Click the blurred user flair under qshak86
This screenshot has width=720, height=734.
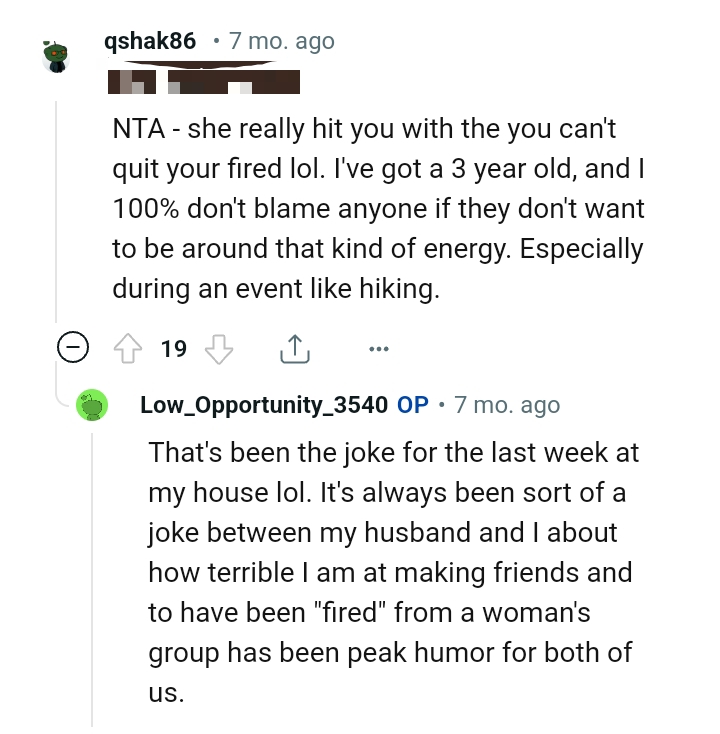(x=205, y=79)
